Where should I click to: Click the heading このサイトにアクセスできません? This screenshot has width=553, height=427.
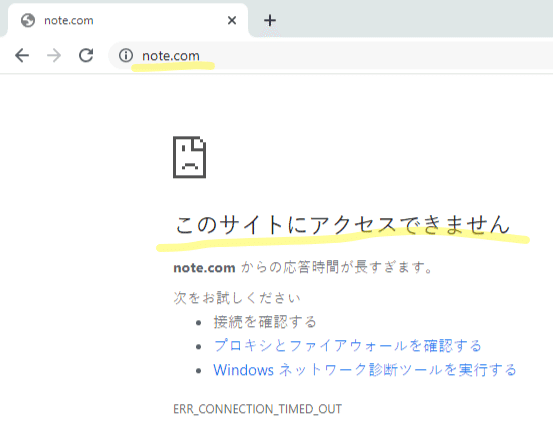click(x=343, y=225)
